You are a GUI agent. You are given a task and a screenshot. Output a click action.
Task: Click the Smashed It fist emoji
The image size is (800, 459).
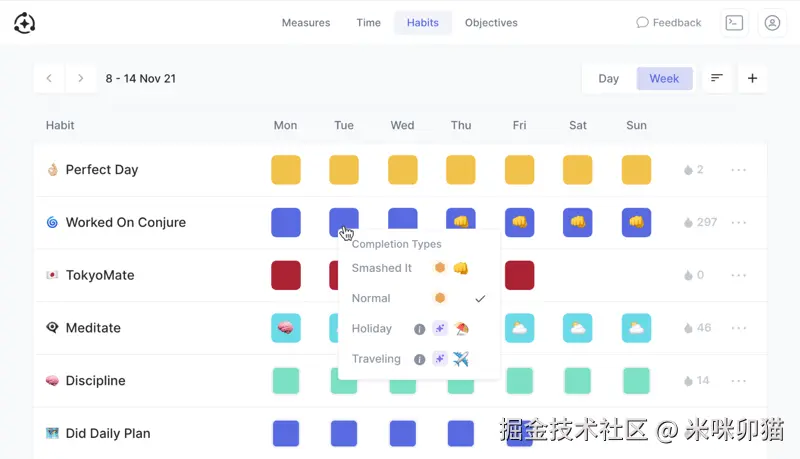coord(461,268)
